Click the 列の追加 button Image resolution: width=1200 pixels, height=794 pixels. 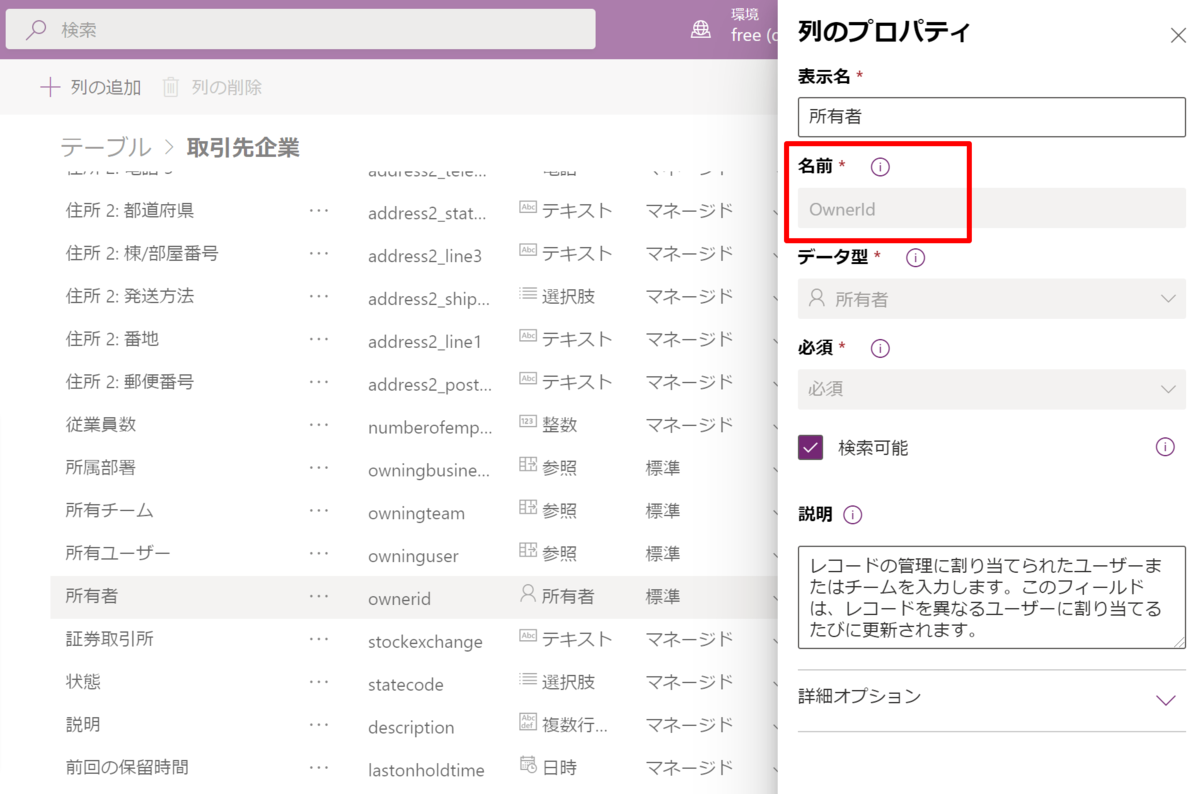[x=88, y=87]
